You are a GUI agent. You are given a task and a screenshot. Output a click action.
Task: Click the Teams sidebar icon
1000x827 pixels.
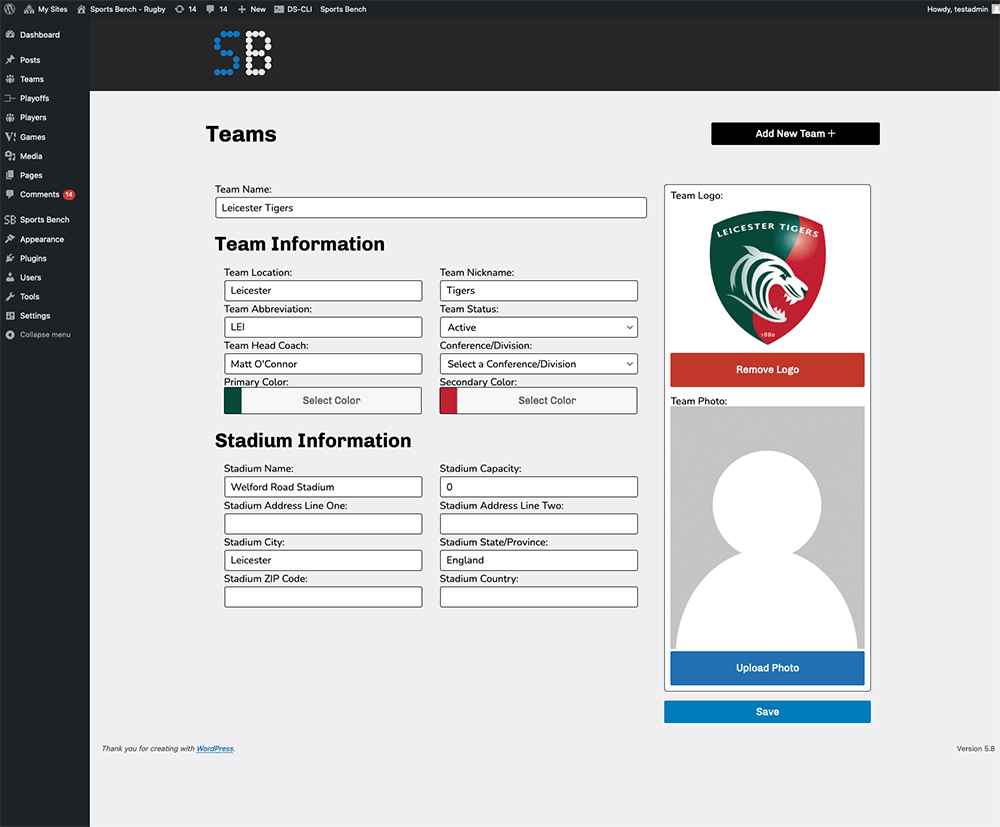click(x=10, y=79)
